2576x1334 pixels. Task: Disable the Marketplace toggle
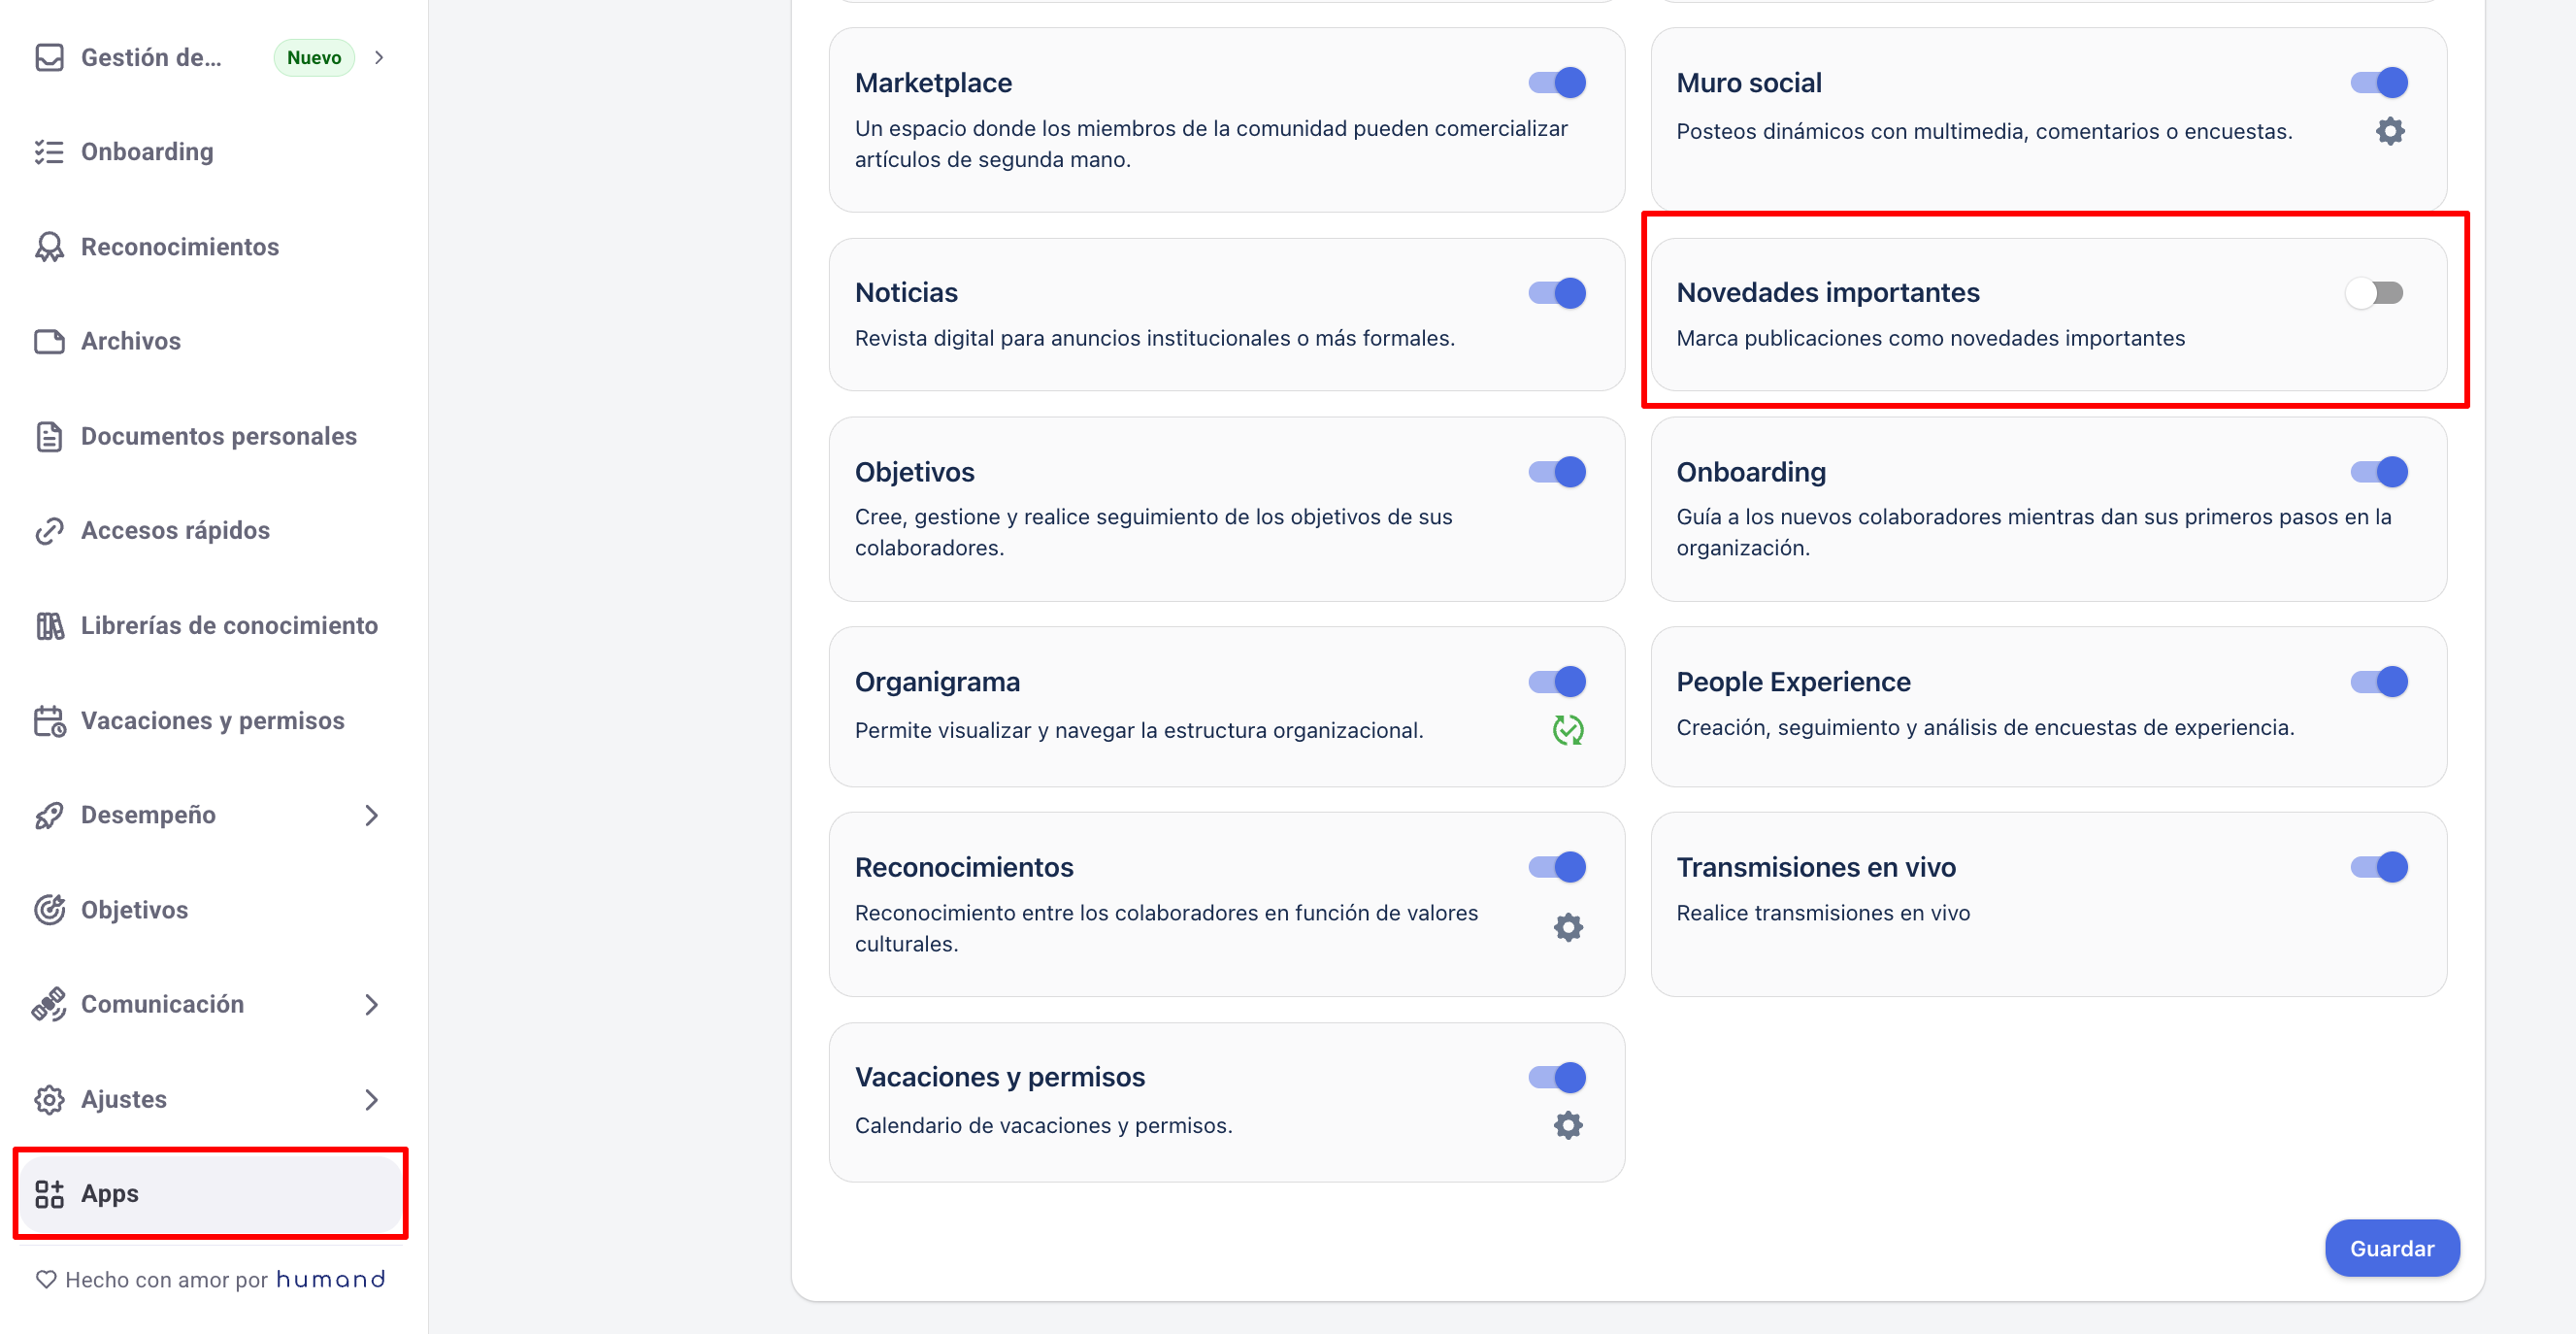1556,83
